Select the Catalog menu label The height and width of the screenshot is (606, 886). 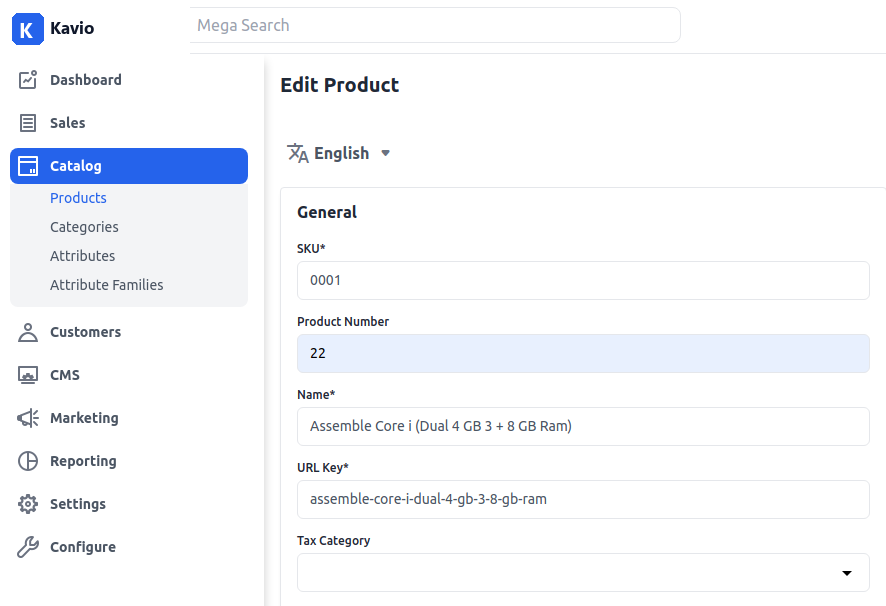[x=76, y=166]
